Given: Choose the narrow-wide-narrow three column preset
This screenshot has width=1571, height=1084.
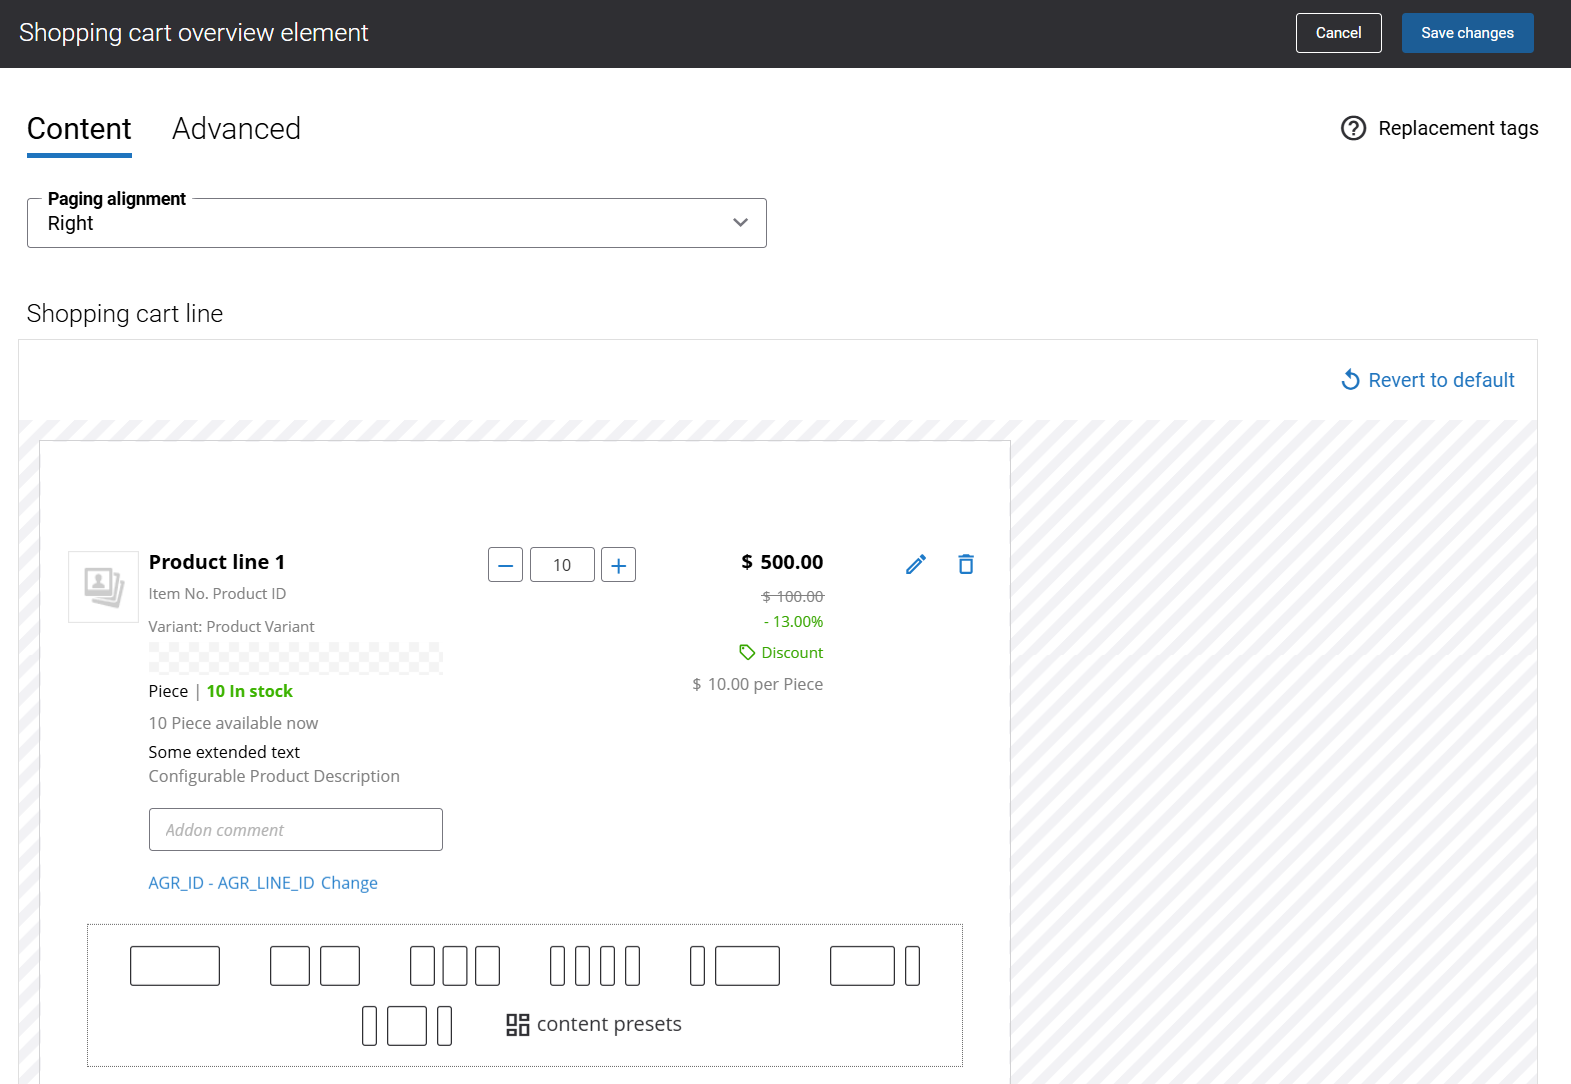Looking at the screenshot, I should click(407, 1026).
